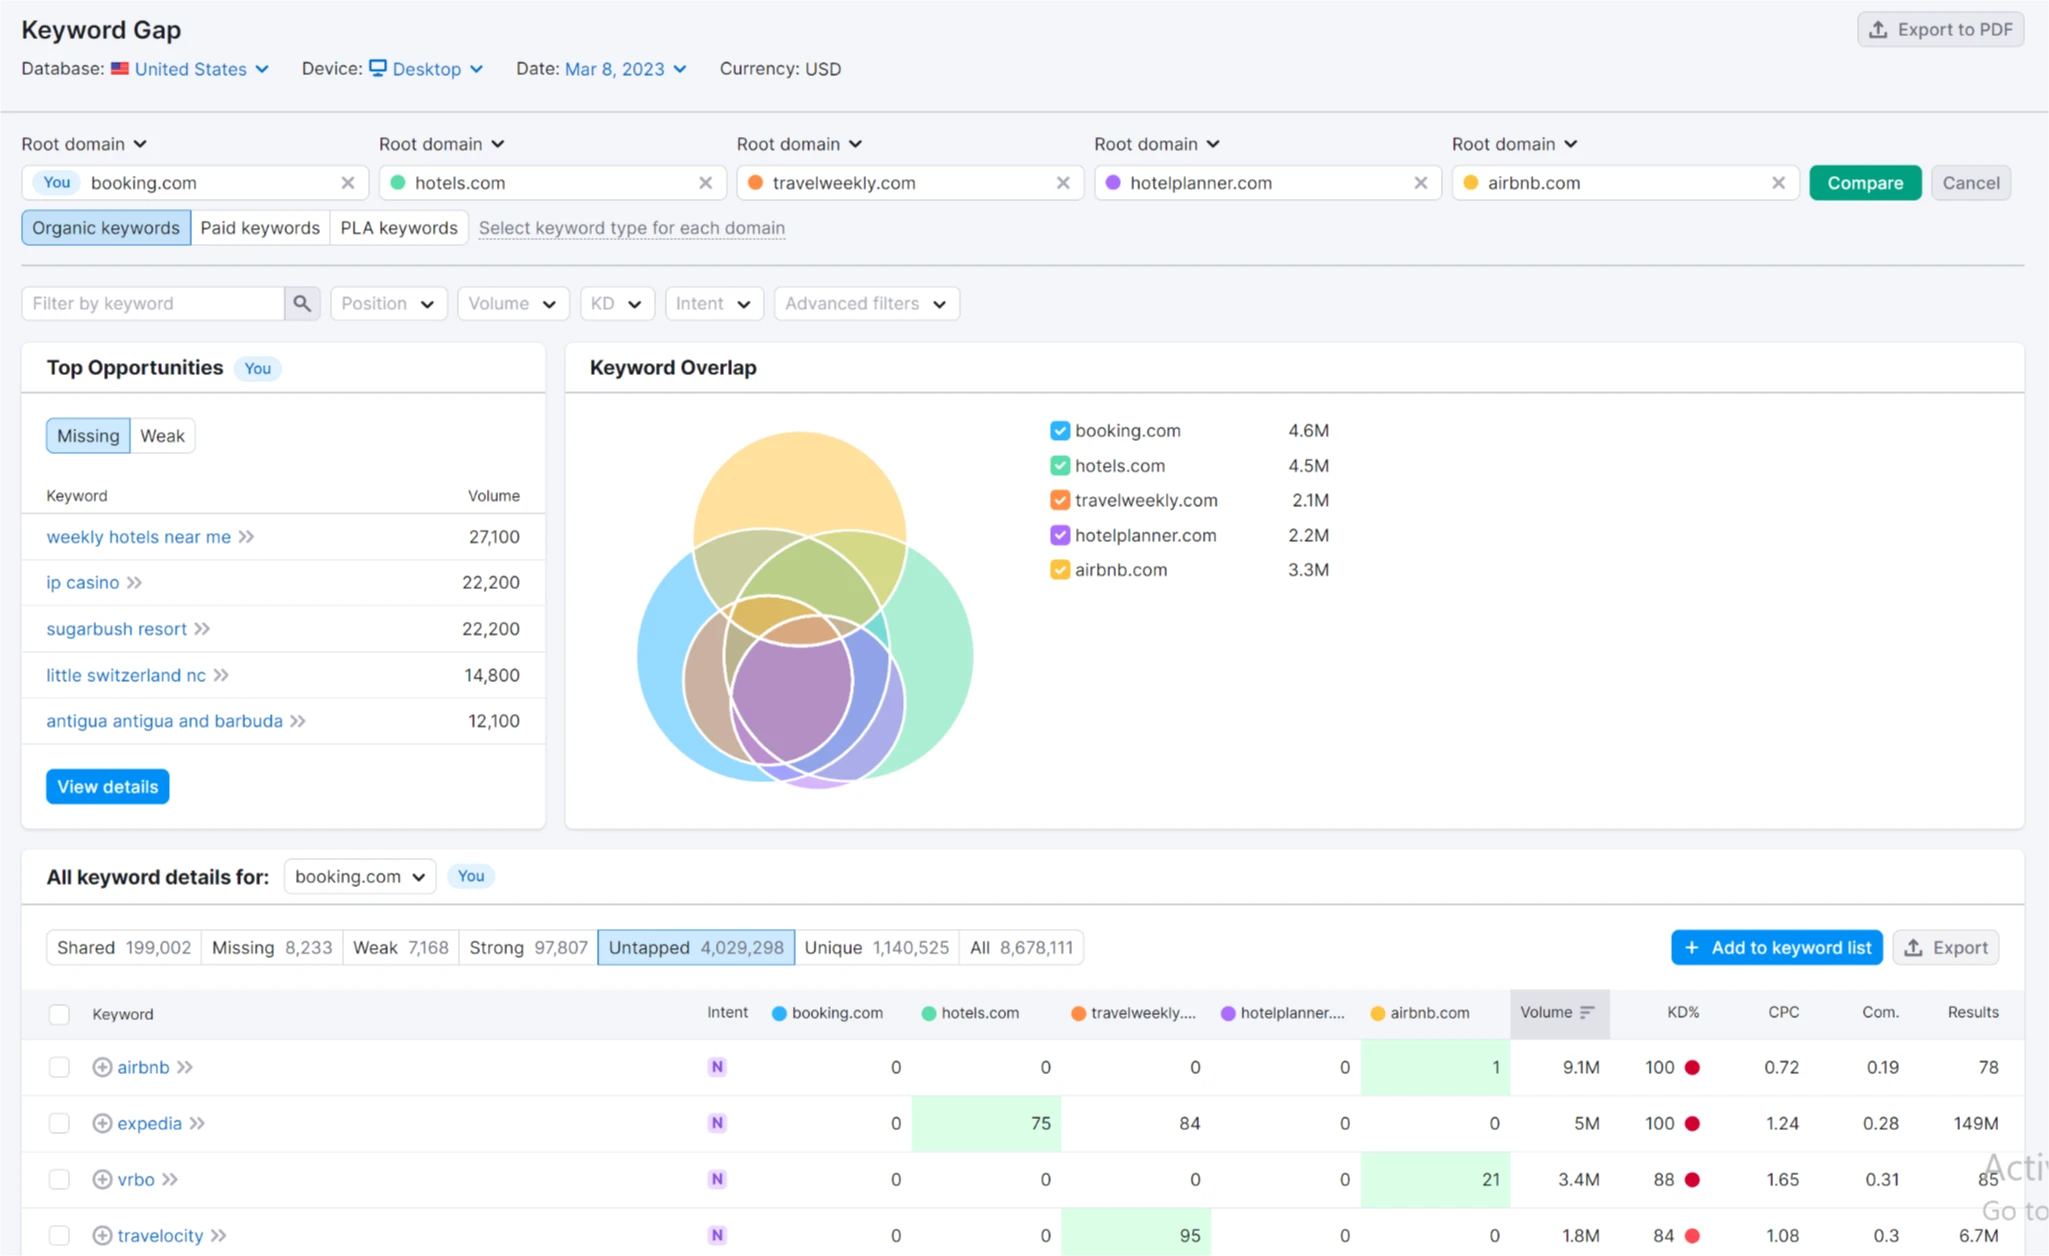The height and width of the screenshot is (1256, 2049).
Task: Expand the Advanced filters dropdown
Action: 866,303
